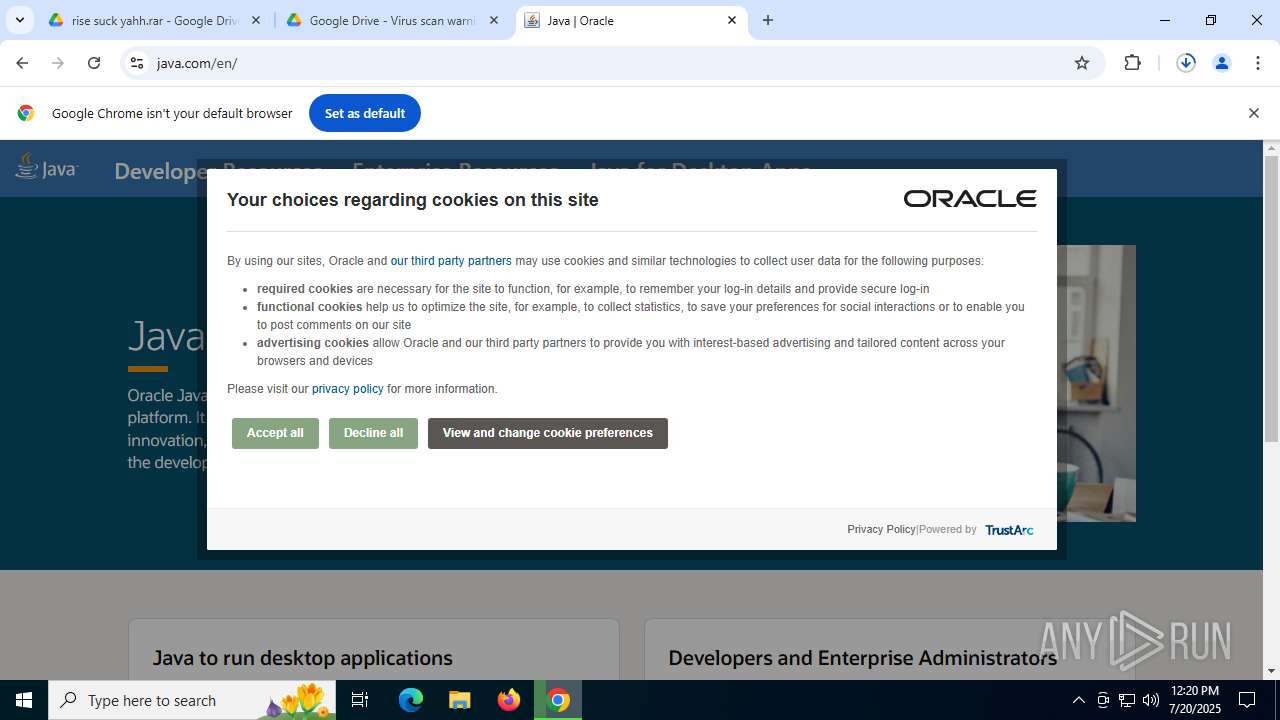Open network status tray icon

point(1127,700)
